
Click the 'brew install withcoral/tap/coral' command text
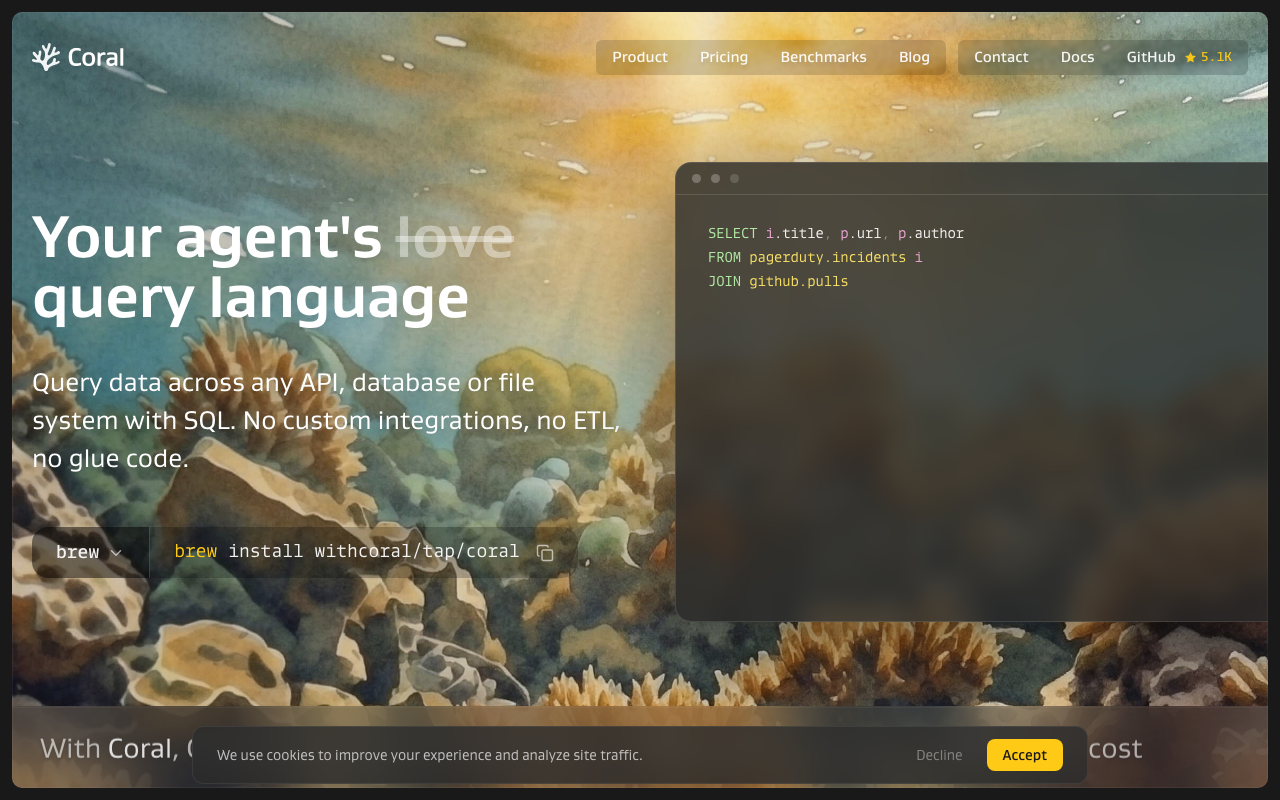point(346,551)
